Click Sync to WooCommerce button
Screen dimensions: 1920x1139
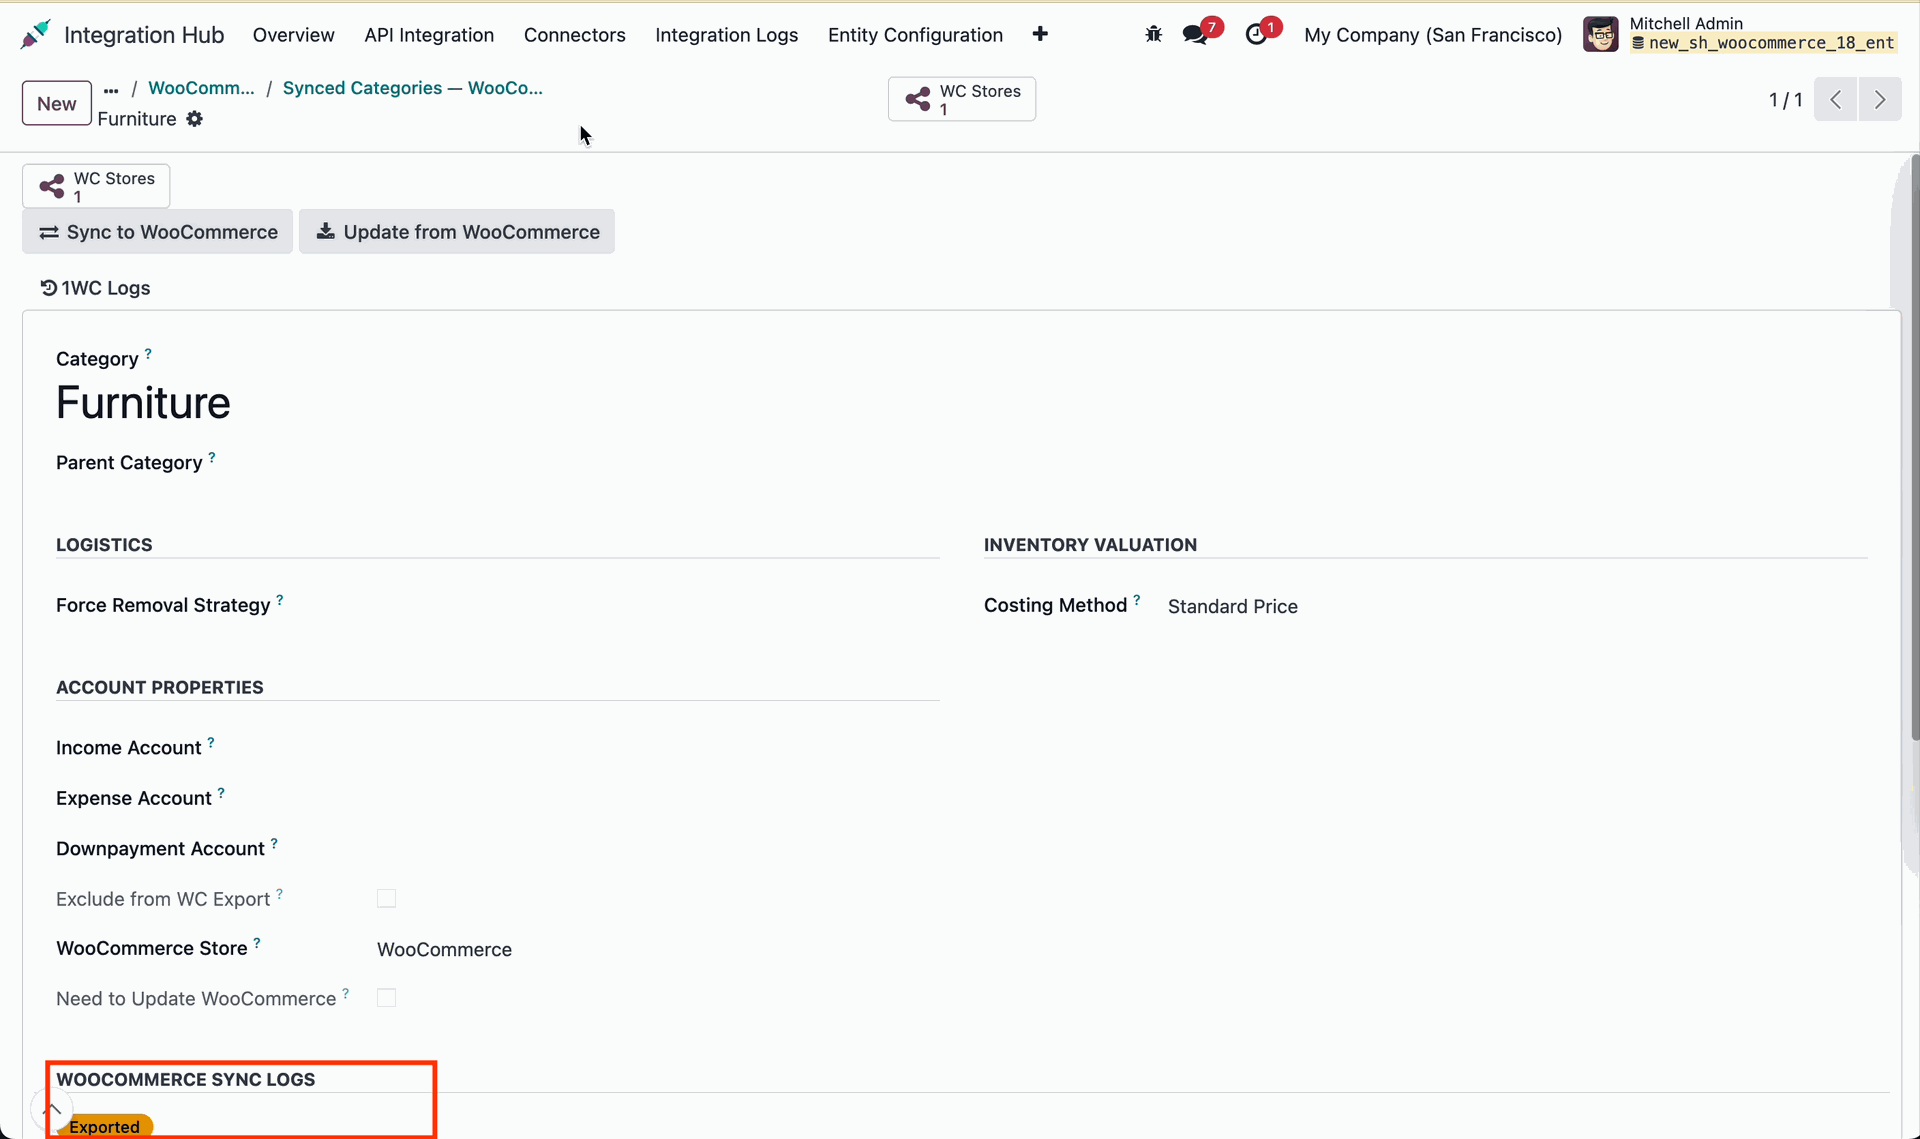pyautogui.click(x=158, y=232)
